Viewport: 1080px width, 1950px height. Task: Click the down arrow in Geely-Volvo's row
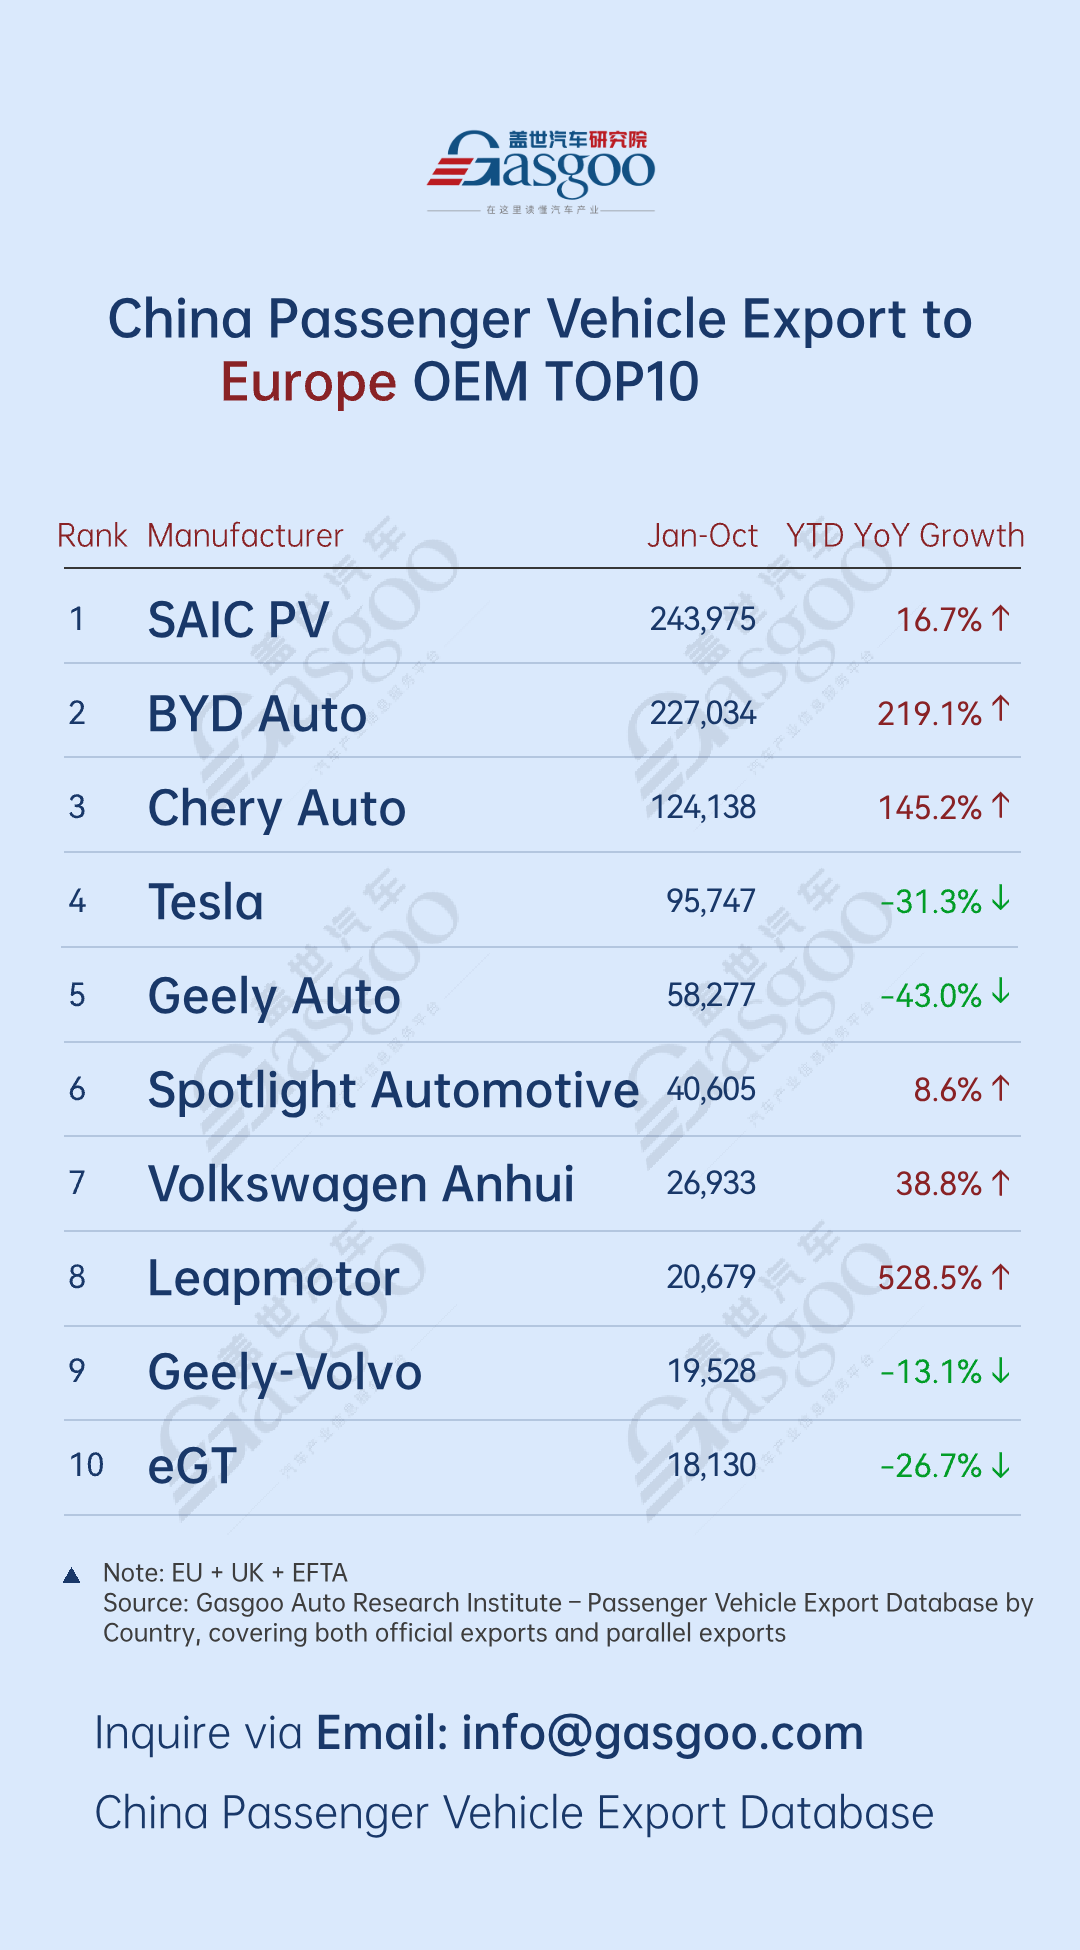1001,1372
